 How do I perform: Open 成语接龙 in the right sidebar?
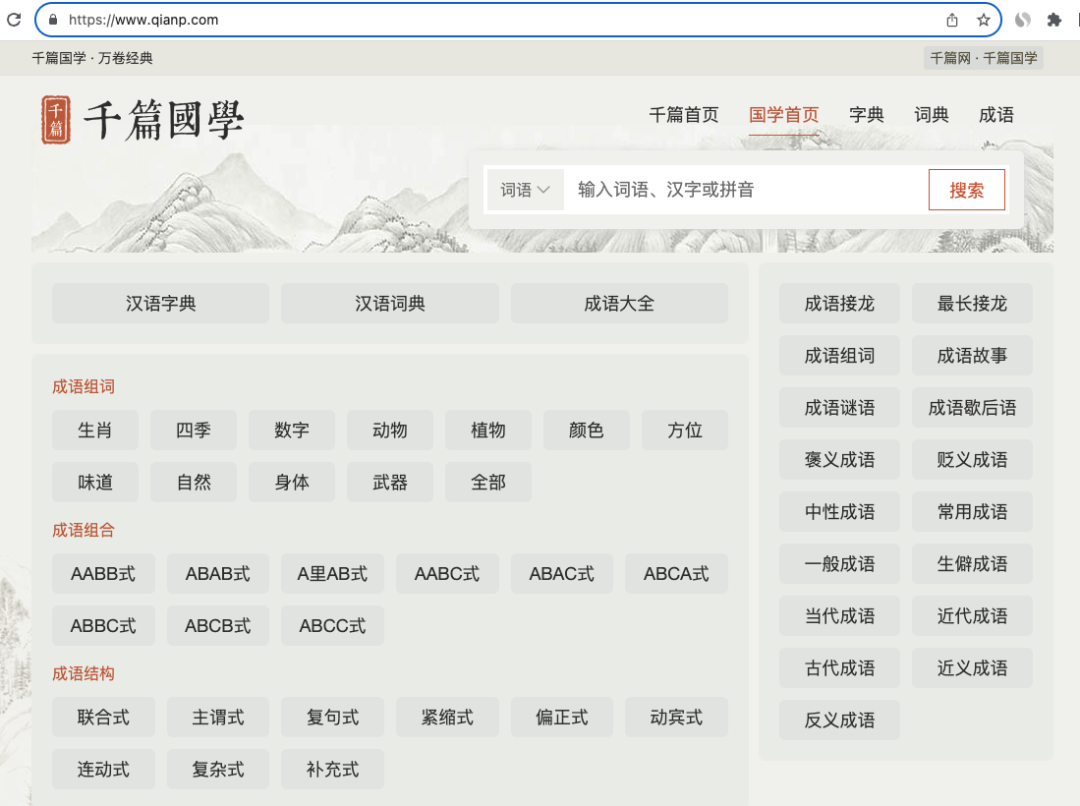[839, 304]
